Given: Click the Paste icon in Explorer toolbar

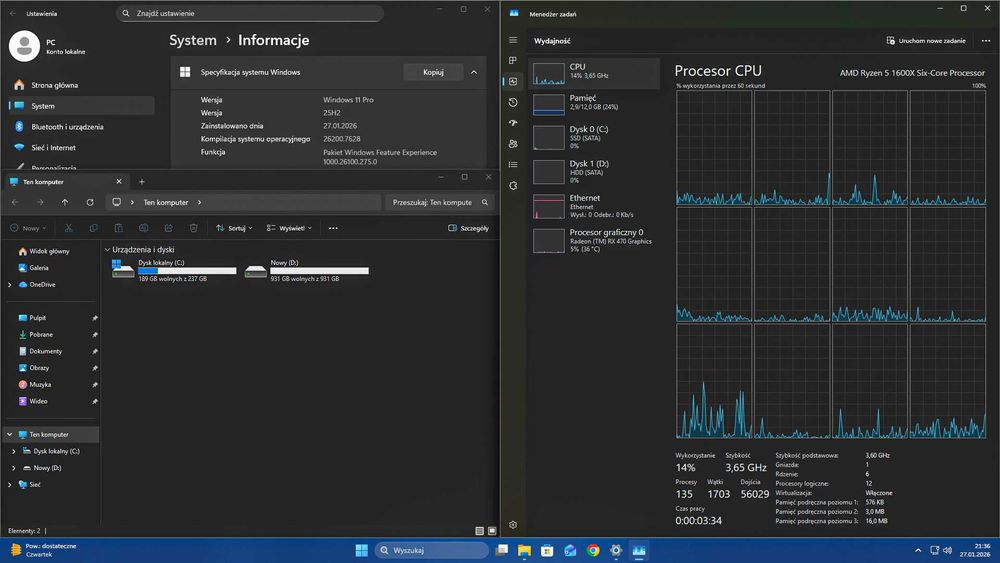Looking at the screenshot, I should pyautogui.click(x=119, y=228).
